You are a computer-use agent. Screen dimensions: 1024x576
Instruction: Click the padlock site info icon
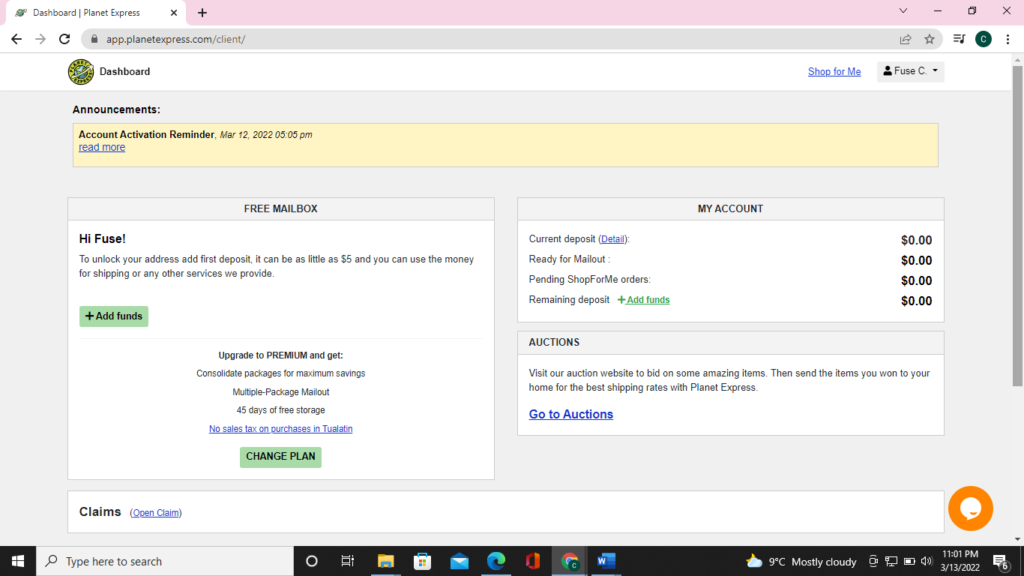tap(94, 39)
